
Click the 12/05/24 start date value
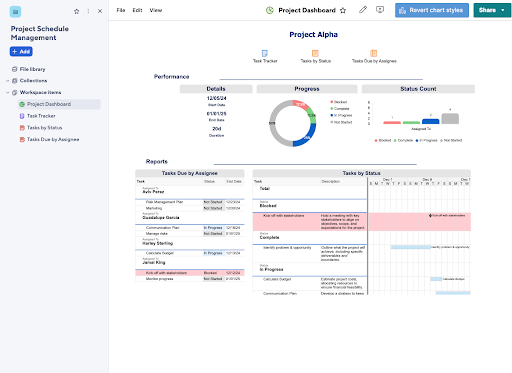click(x=217, y=98)
